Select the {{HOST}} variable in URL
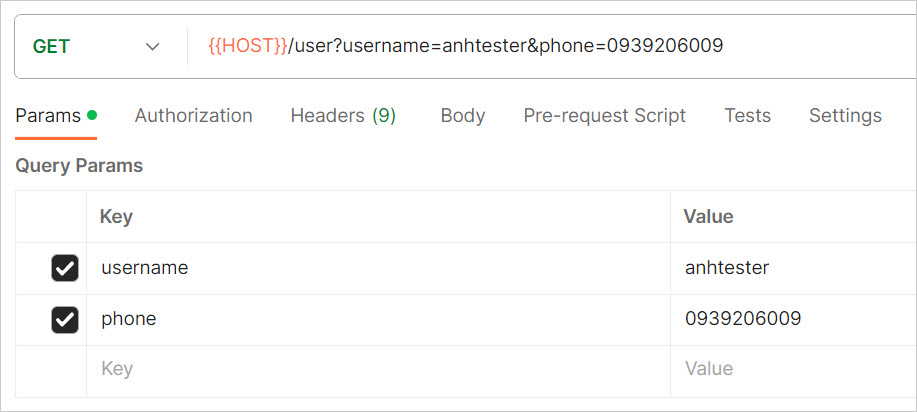917x412 pixels. 248,46
